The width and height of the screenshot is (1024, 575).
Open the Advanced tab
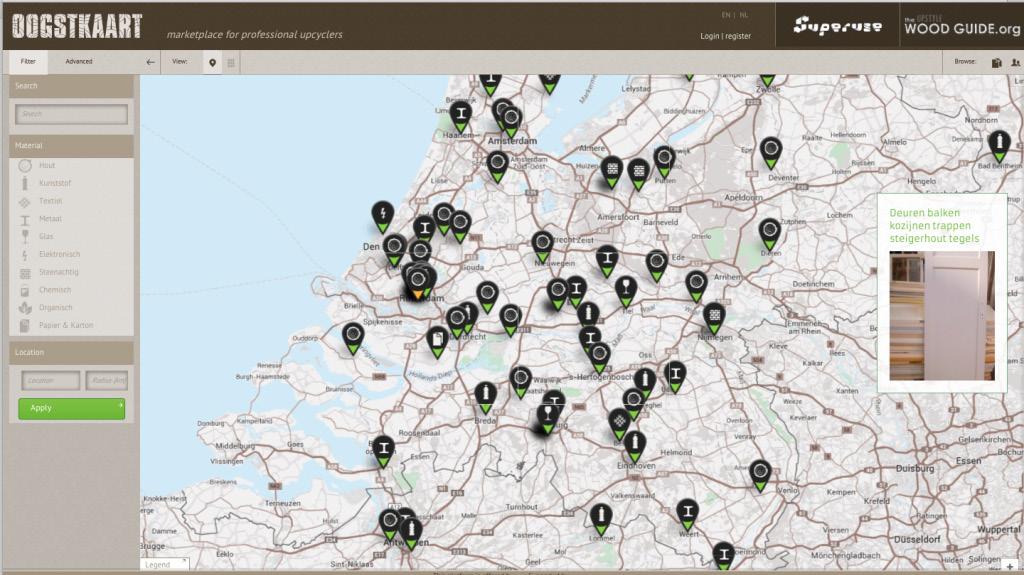[79, 61]
